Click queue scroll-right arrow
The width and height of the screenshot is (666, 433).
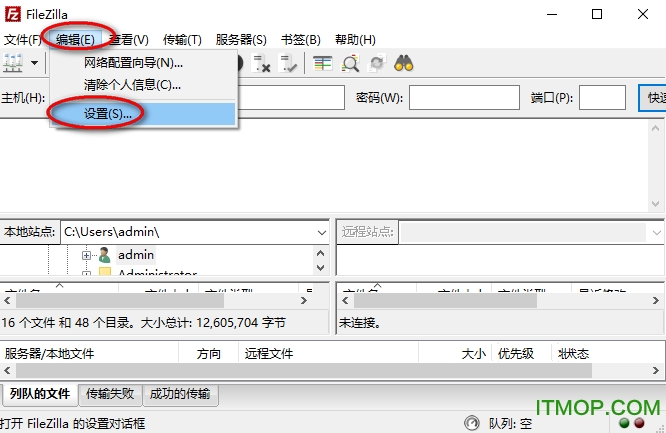pos(656,371)
